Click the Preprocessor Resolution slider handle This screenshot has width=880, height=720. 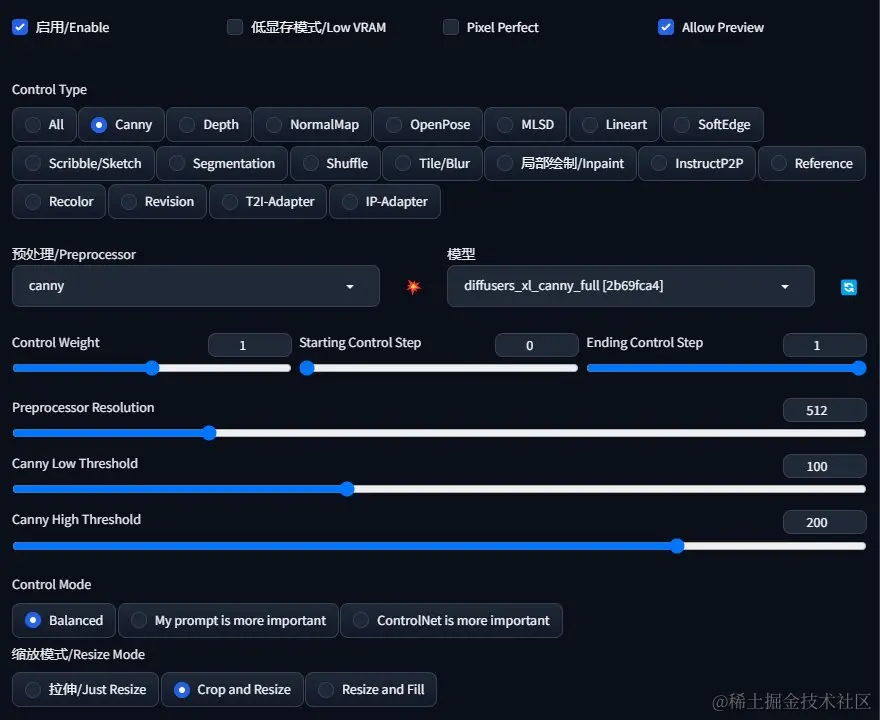tap(209, 433)
